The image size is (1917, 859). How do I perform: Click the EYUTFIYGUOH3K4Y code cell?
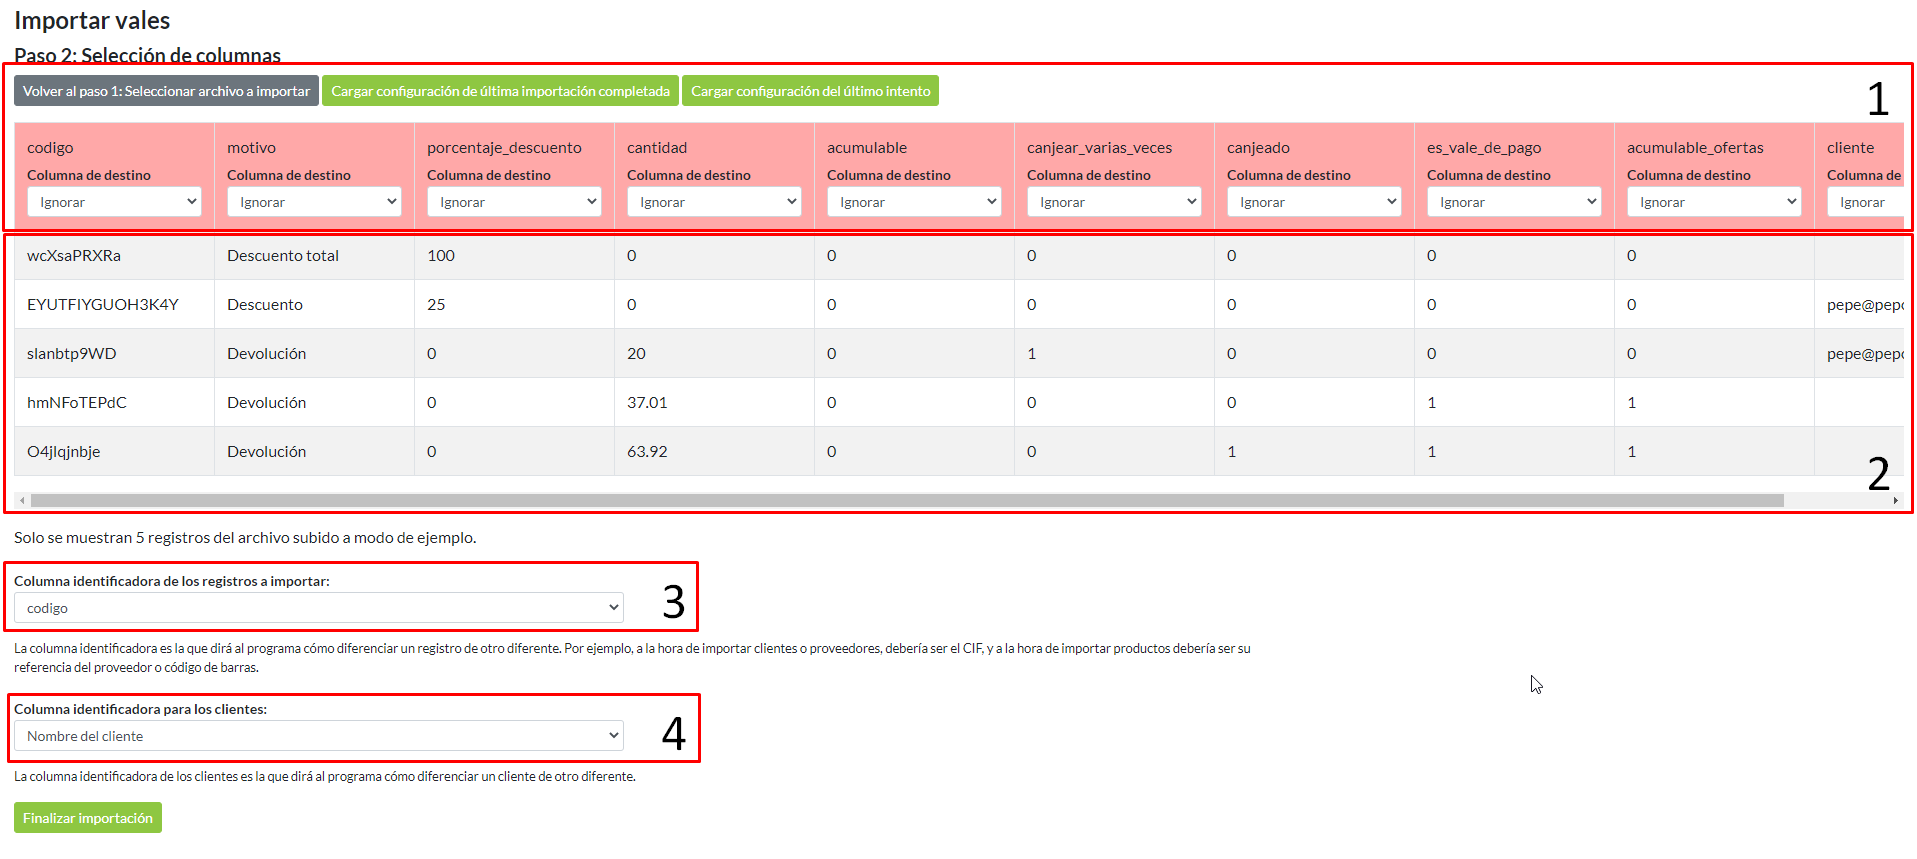(103, 305)
